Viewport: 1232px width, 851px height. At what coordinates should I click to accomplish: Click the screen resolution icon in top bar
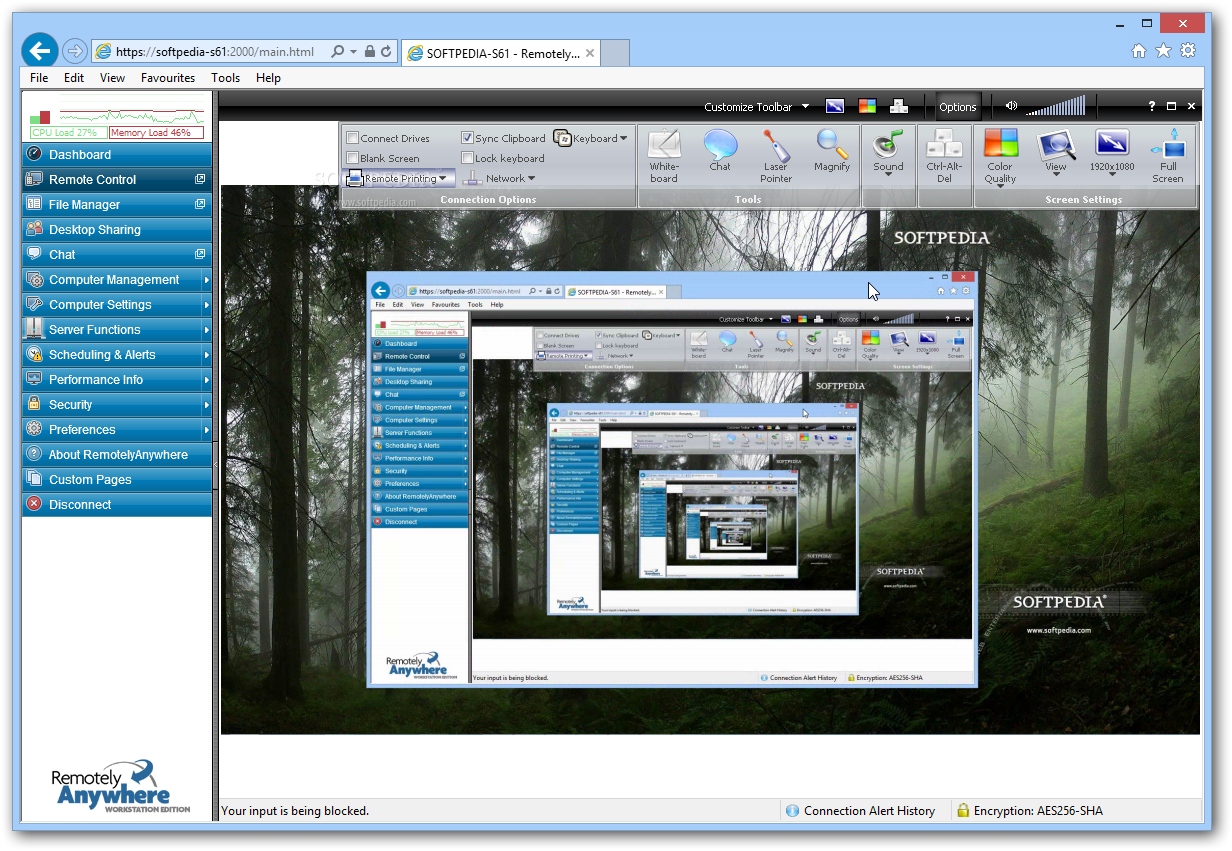835,107
